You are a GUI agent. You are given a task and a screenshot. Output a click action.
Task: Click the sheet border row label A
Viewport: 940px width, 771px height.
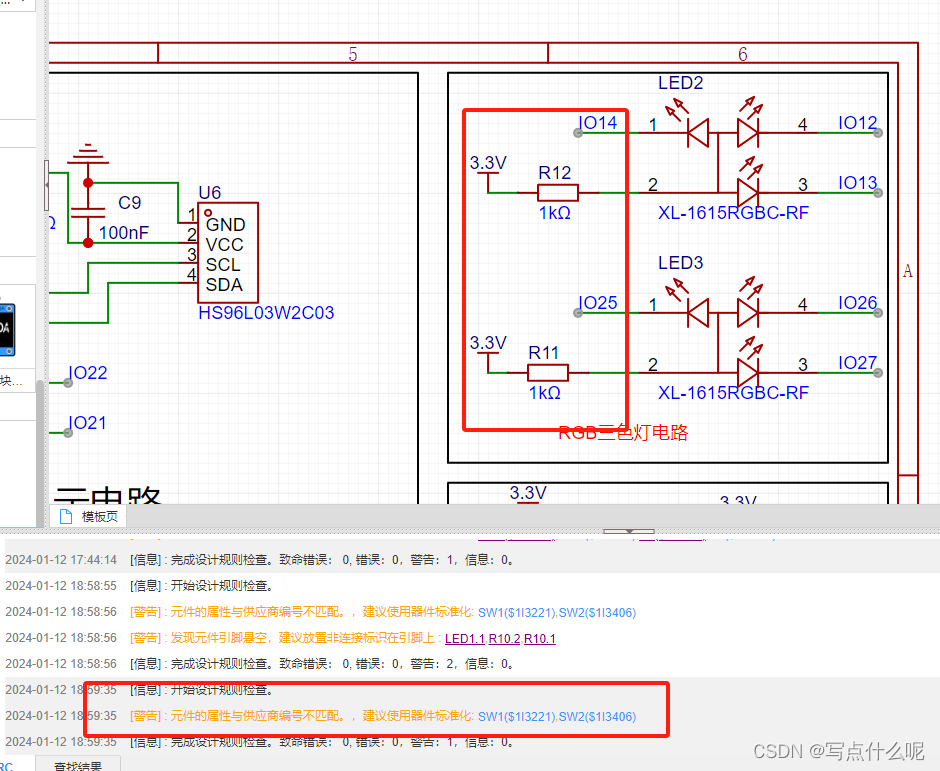pyautogui.click(x=908, y=271)
